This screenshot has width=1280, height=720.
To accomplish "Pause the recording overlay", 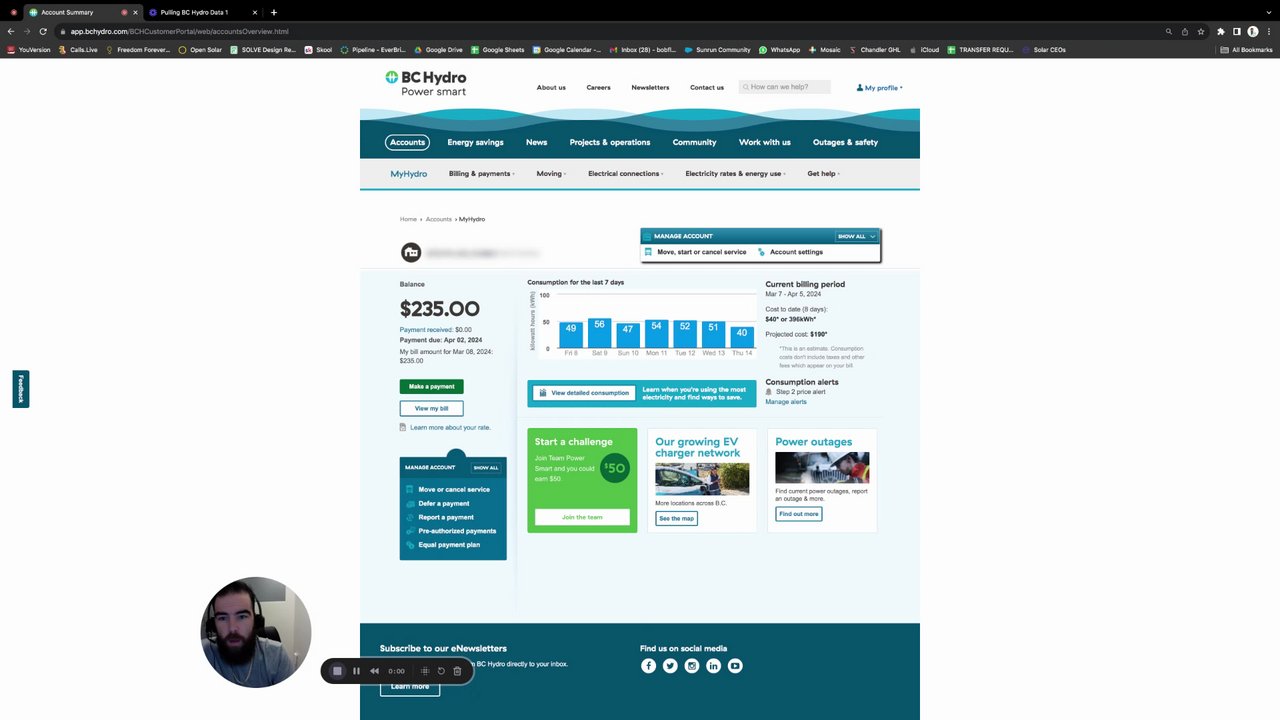I will point(356,671).
